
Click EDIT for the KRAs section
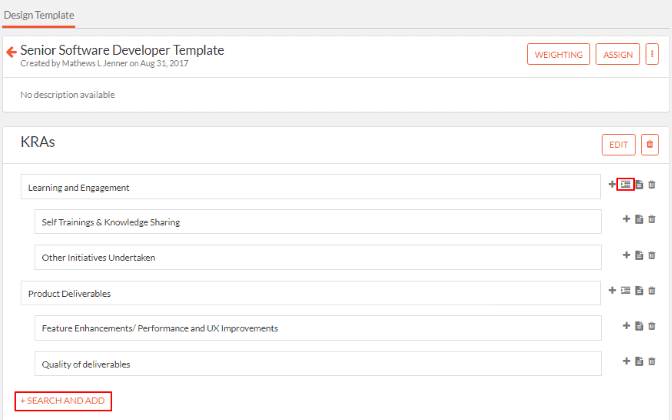click(618, 145)
